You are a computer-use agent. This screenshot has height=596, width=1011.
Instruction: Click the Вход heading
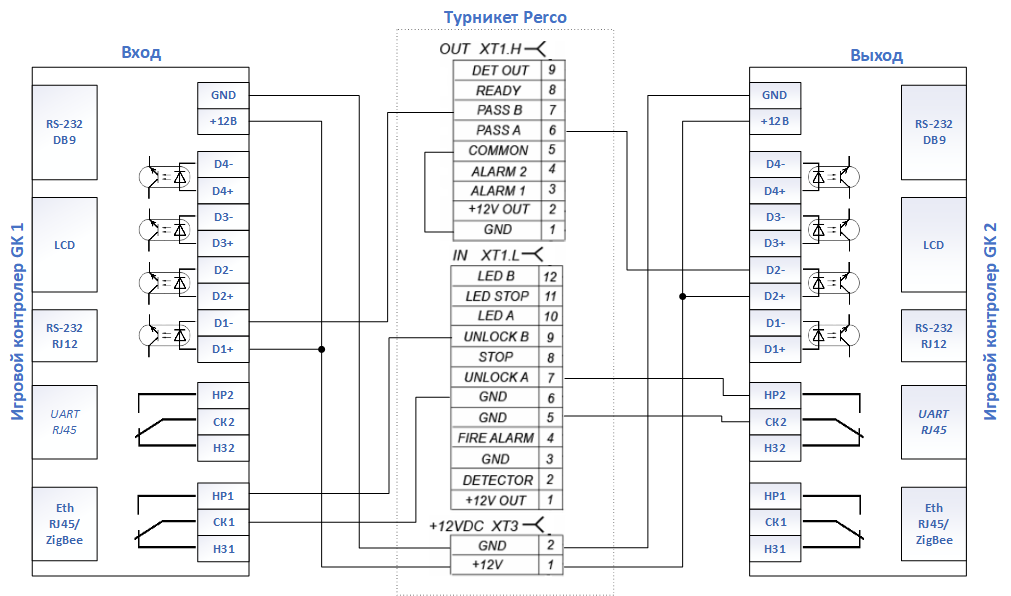[141, 52]
